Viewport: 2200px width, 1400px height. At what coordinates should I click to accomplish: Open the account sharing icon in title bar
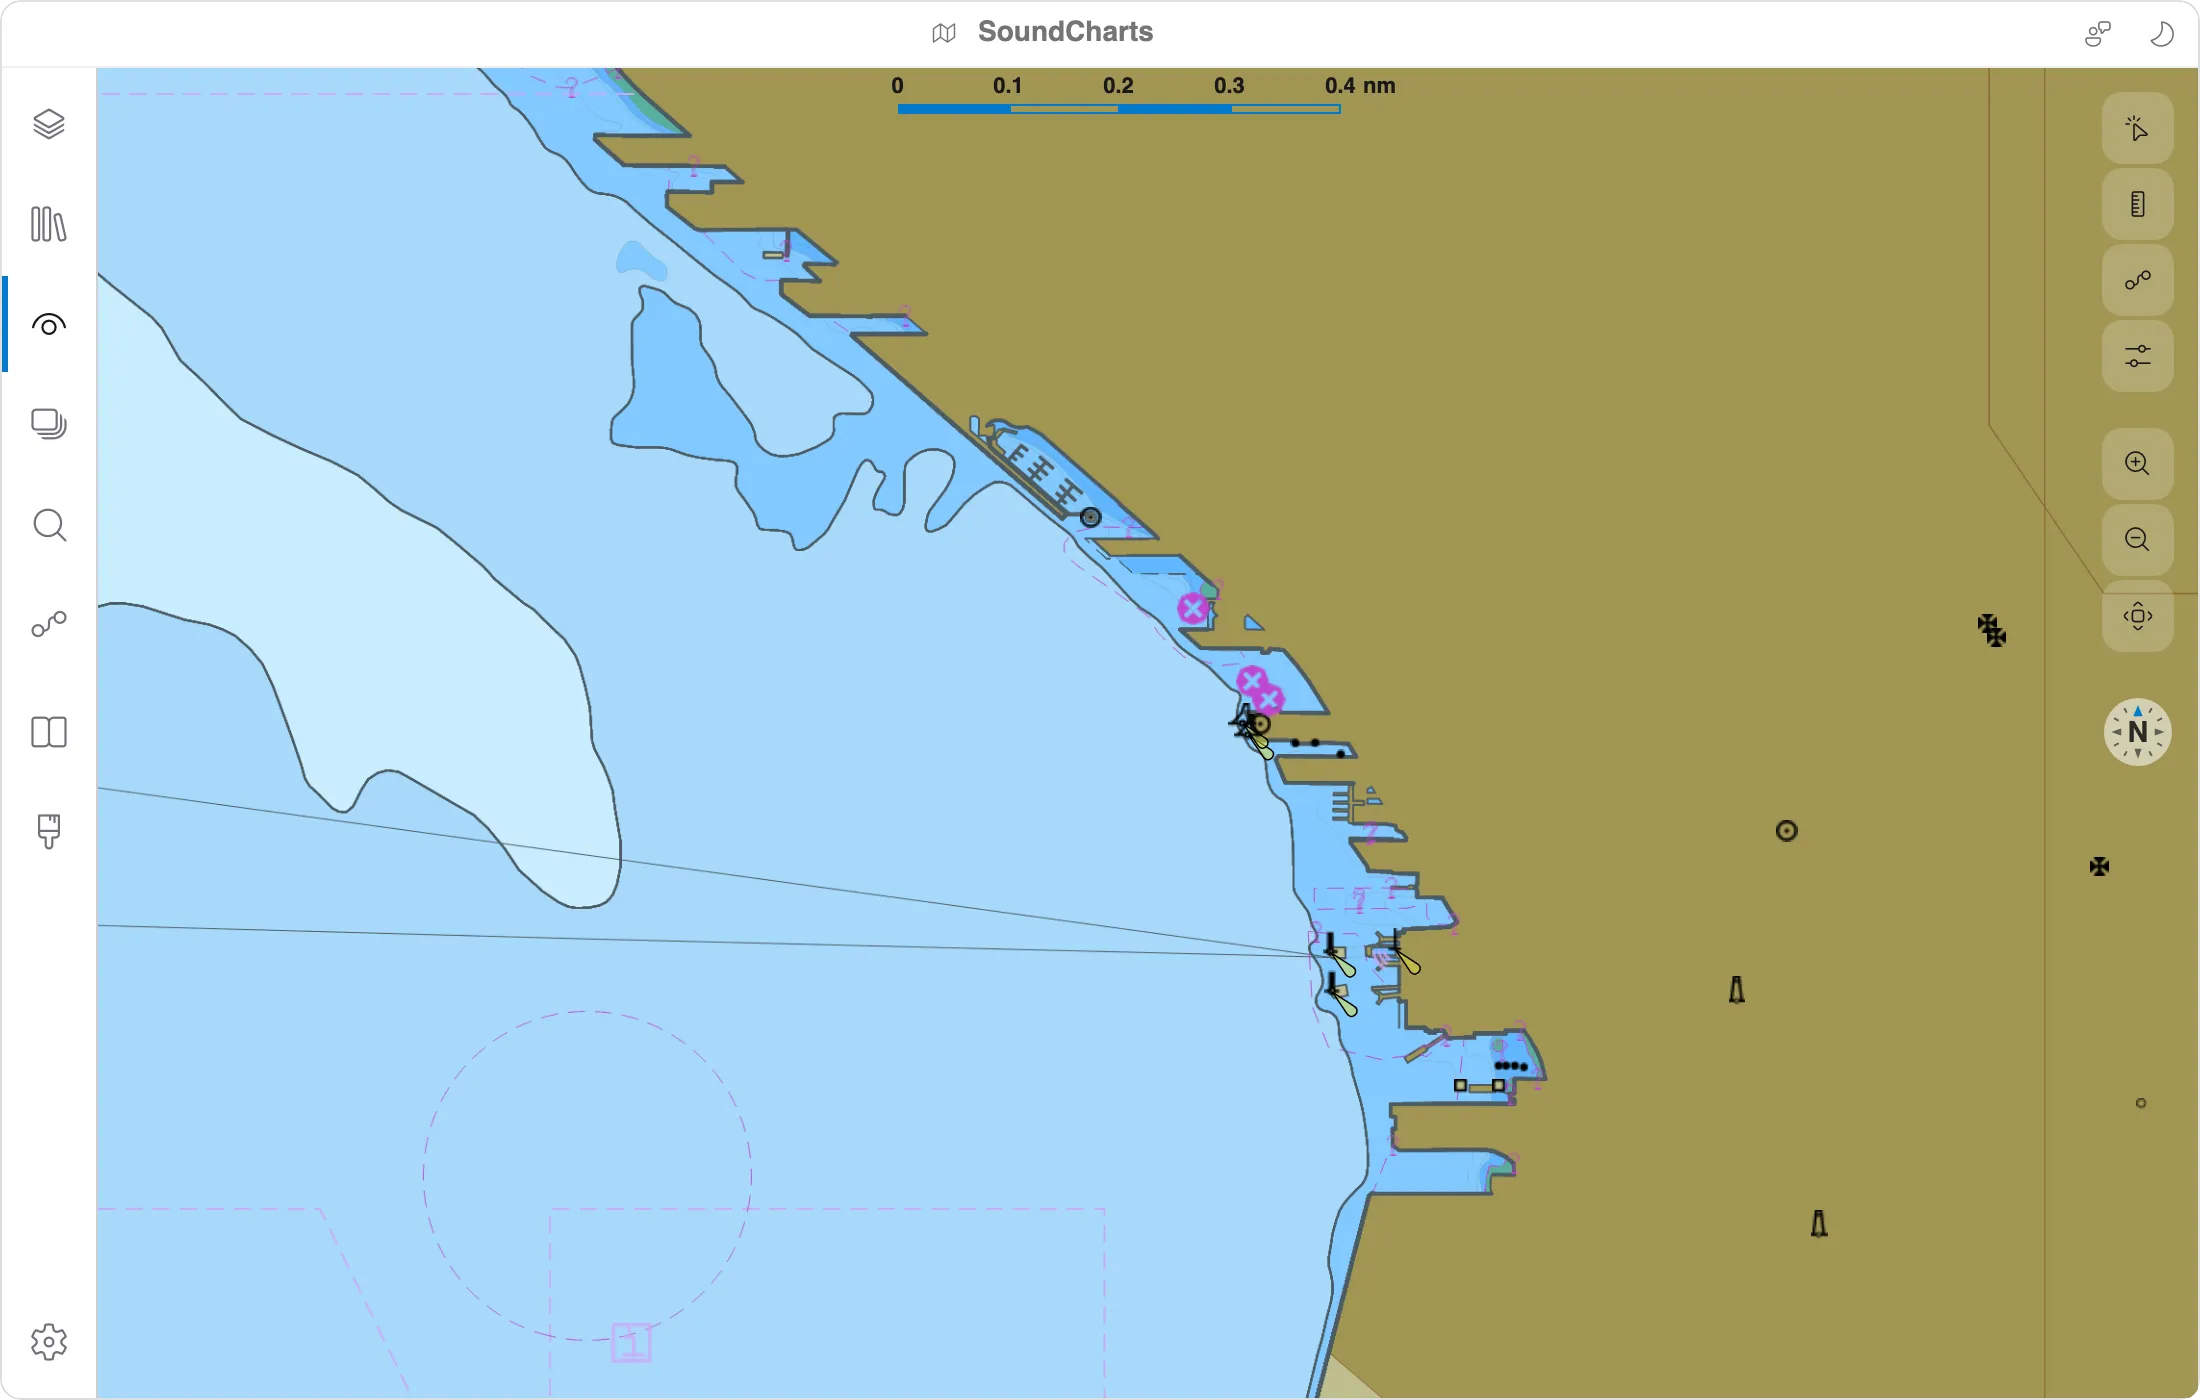2097,33
